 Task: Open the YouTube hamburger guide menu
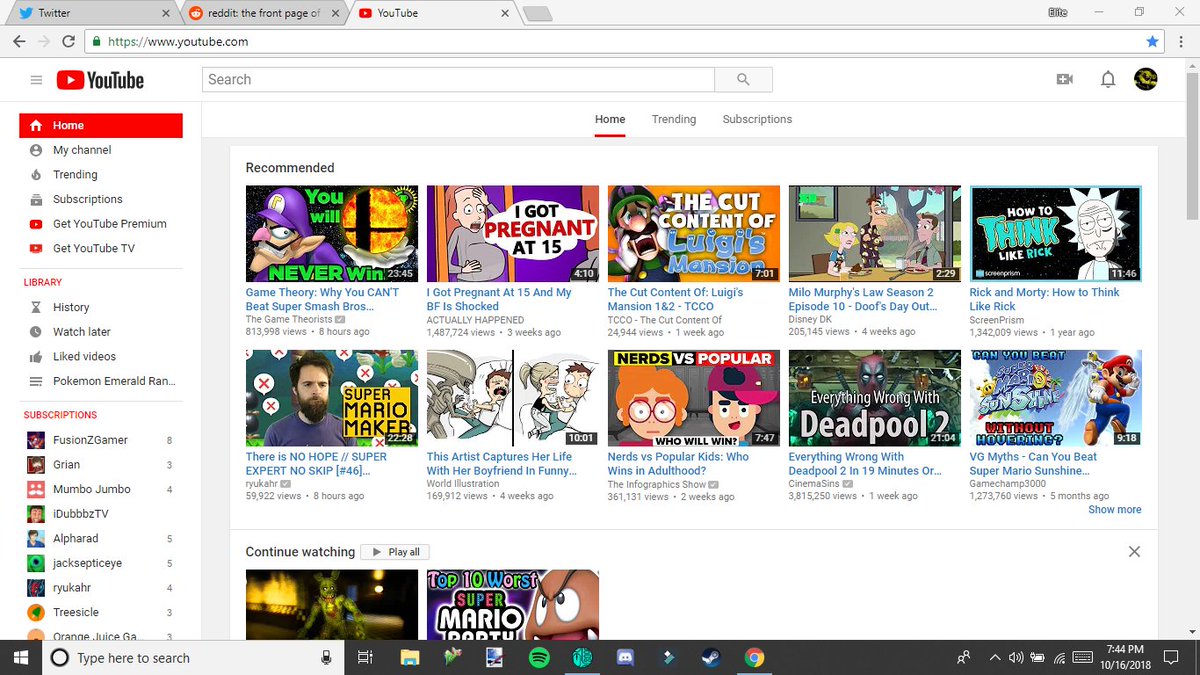coord(36,80)
